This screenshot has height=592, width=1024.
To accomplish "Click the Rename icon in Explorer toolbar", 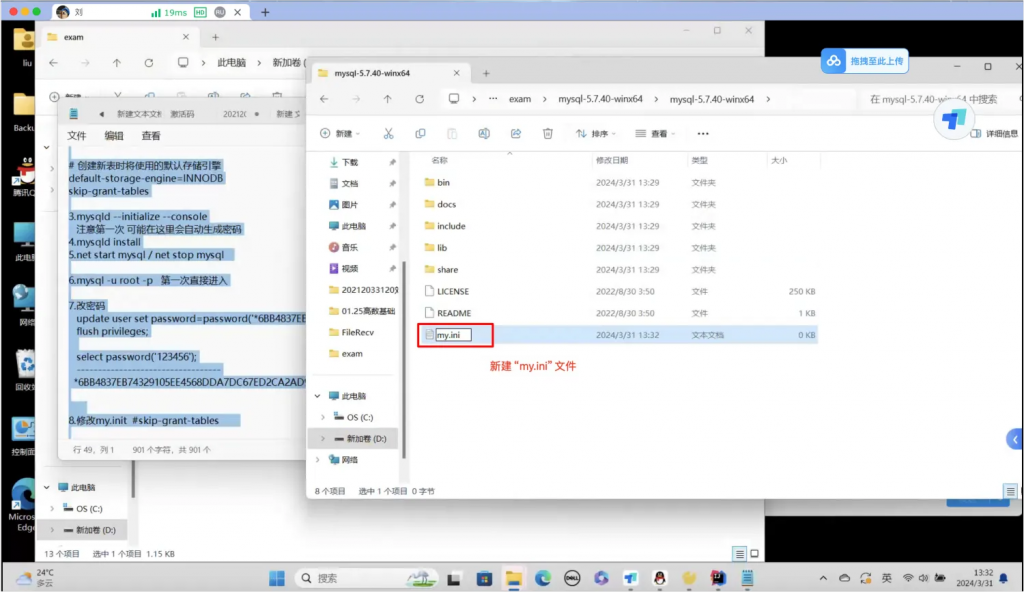I will [484, 133].
